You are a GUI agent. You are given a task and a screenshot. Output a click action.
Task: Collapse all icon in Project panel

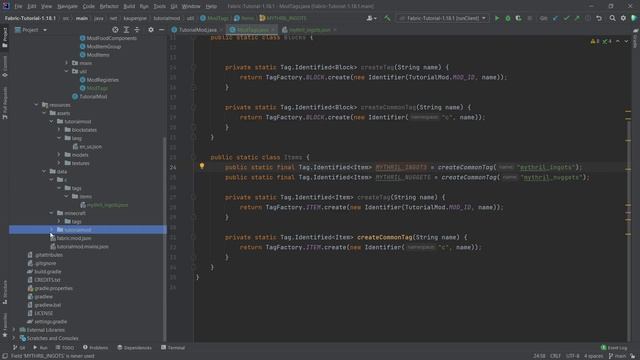137,30
